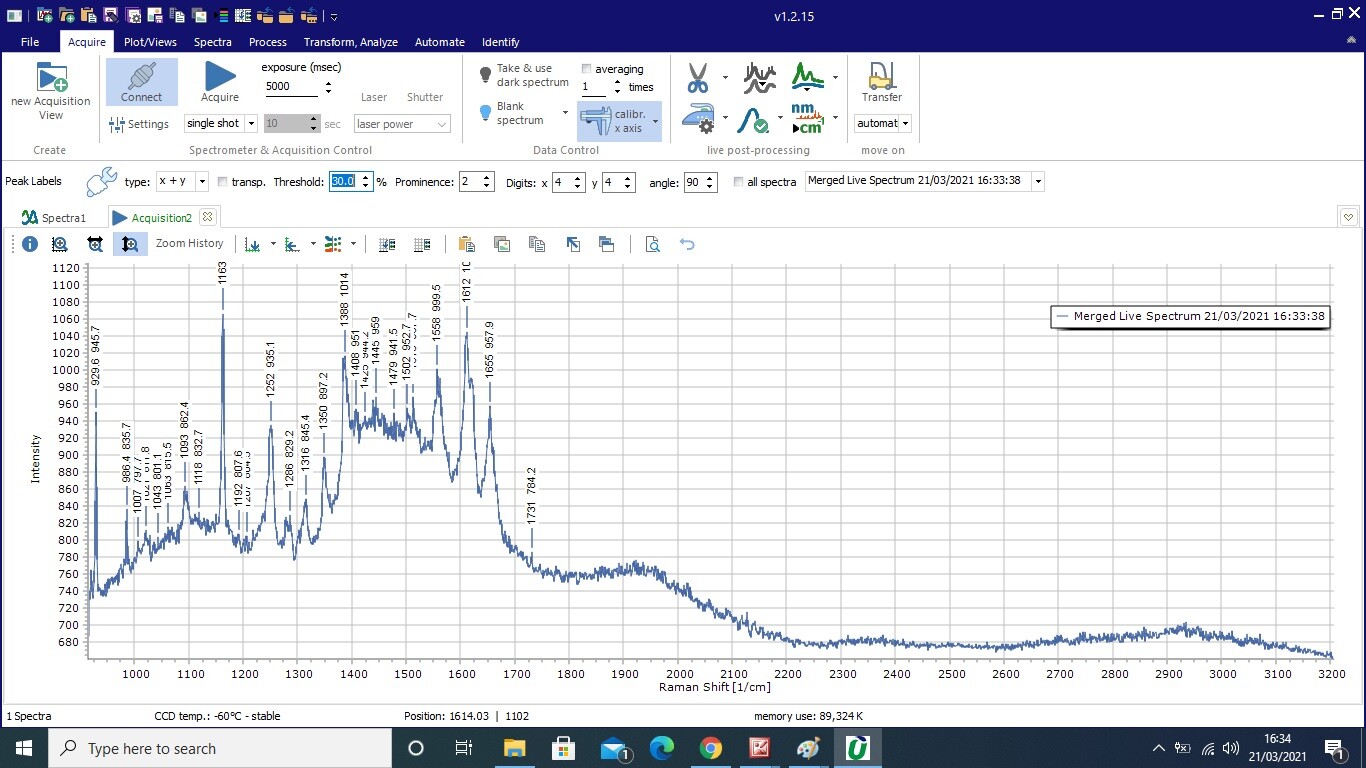Expand the calibr. x axis dropdown arrow

coord(655,121)
